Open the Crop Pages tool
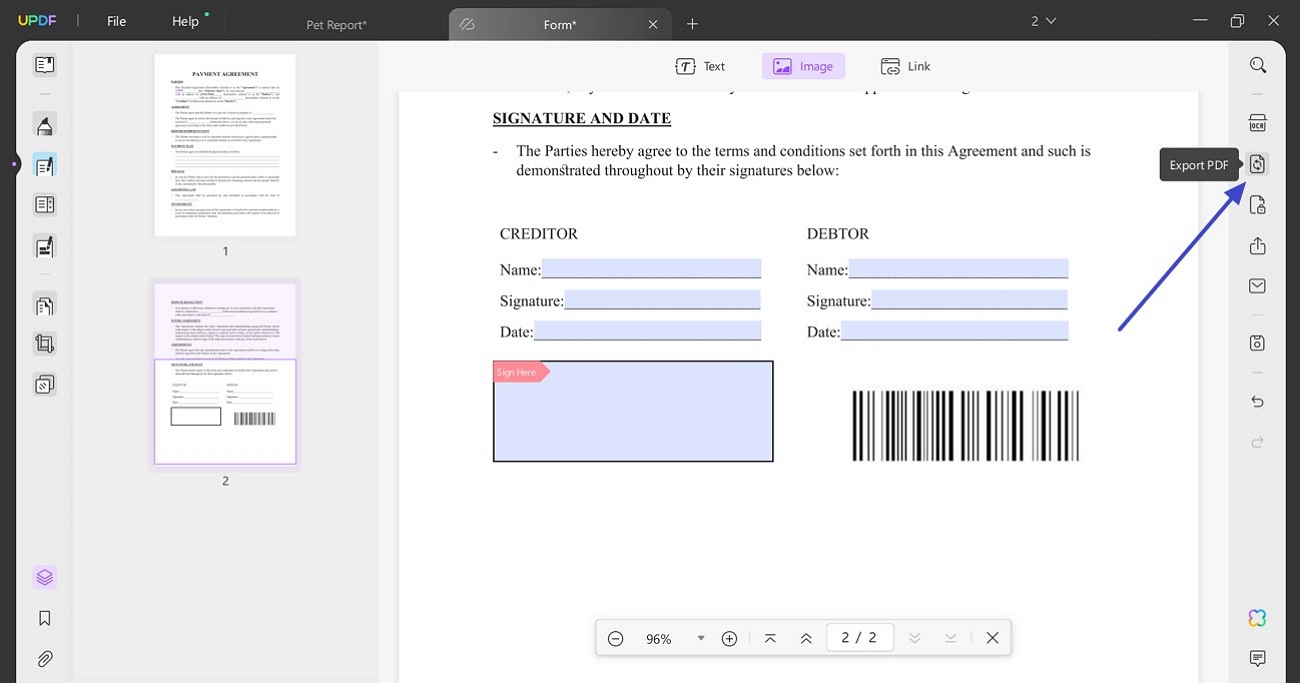 click(44, 343)
